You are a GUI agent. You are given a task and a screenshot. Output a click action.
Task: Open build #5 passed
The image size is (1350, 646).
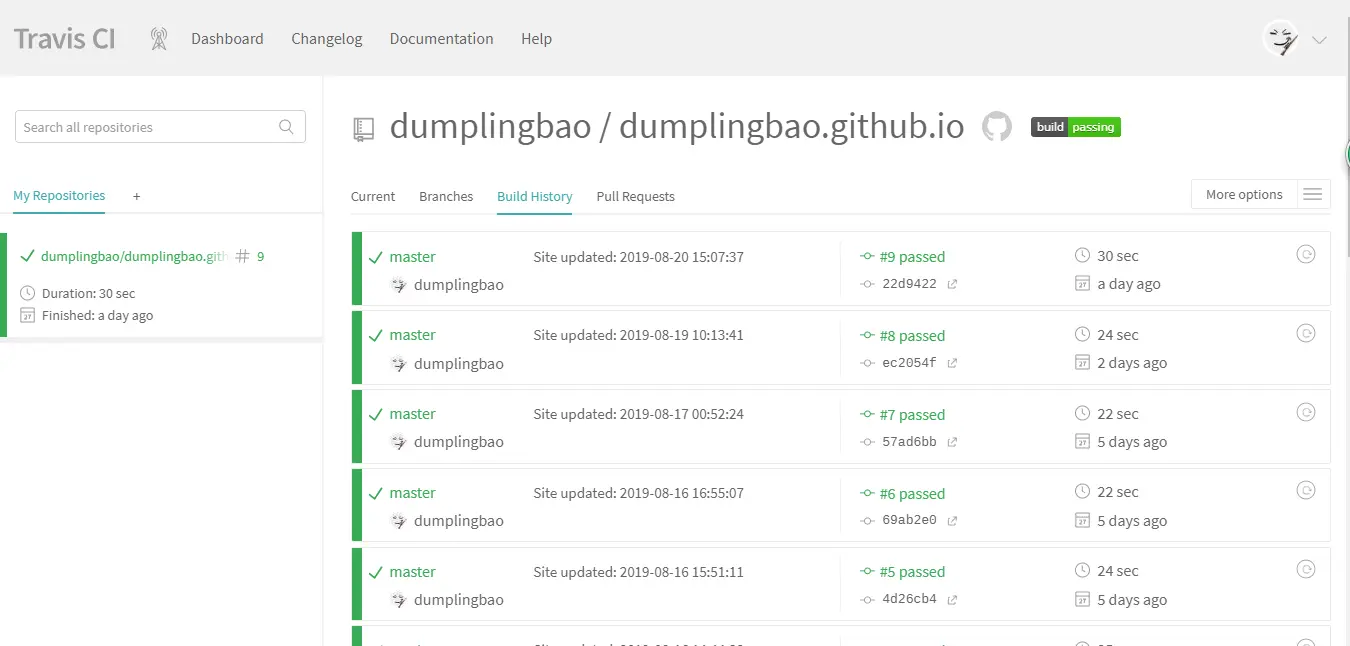click(x=912, y=572)
